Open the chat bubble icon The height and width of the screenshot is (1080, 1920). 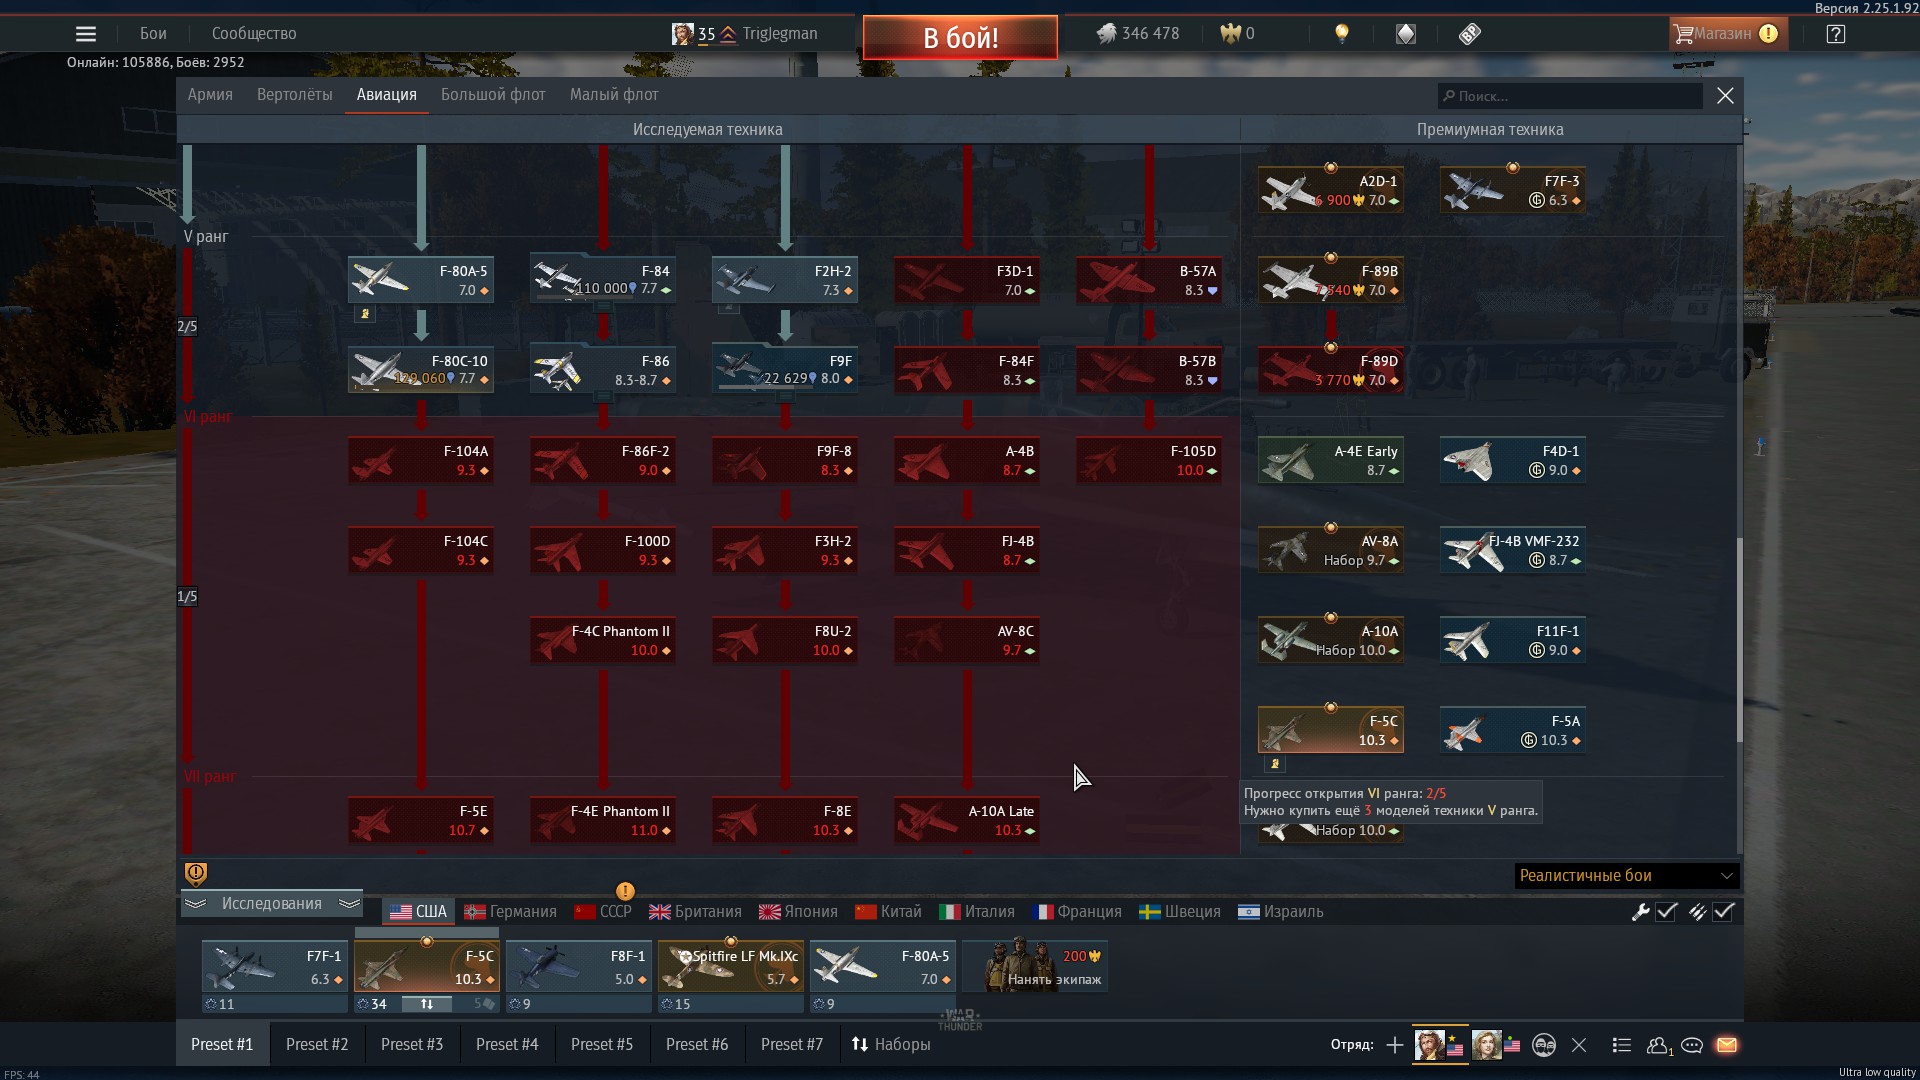point(1692,1045)
